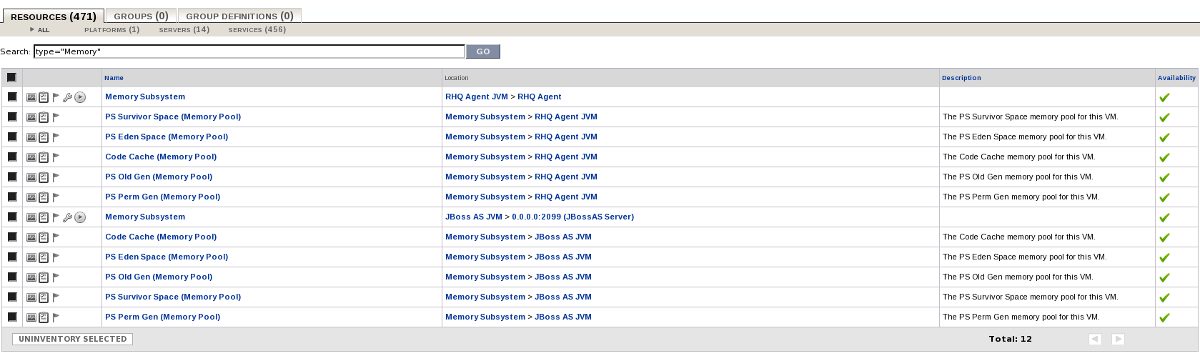Screen dimensions: 1200x361
Task: Open the RHQ Agent JVM > RHQ Agent location link
Action: 503,97
